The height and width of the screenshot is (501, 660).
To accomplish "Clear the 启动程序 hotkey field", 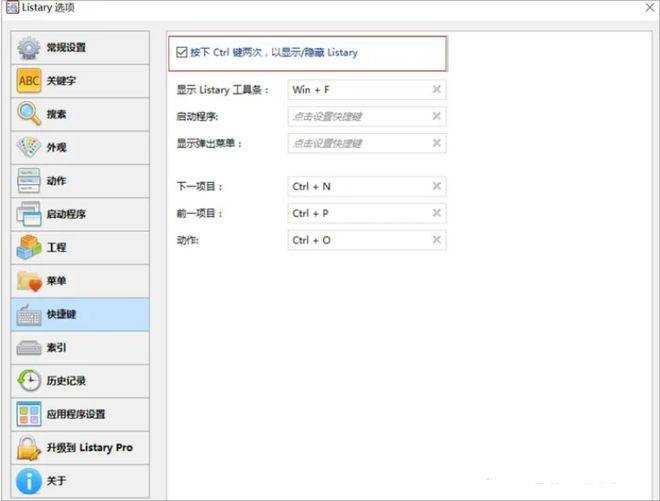I will (436, 116).
